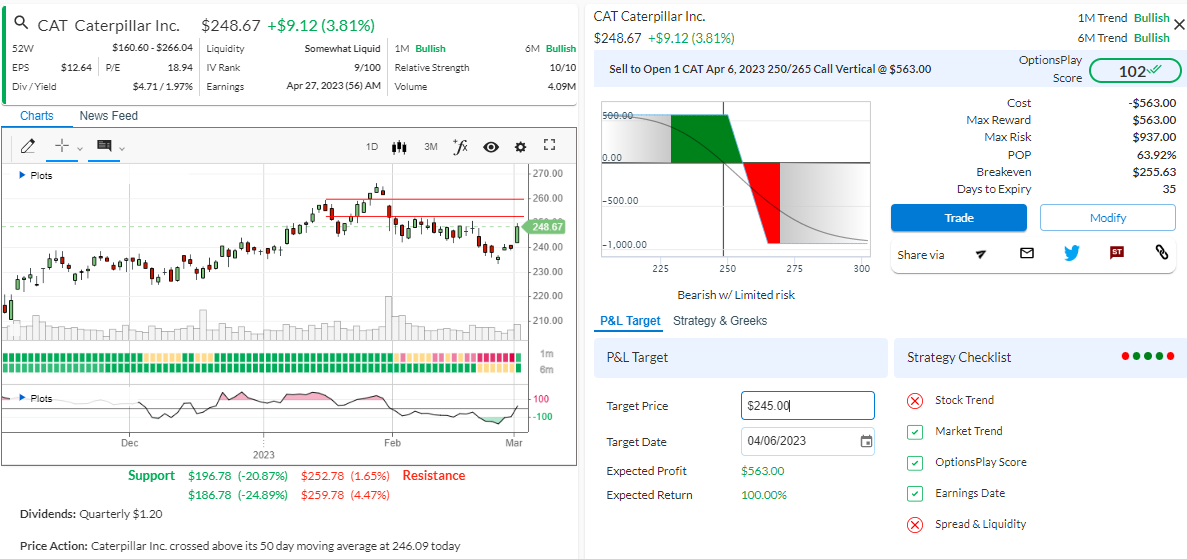The image size is (1187, 559).
Task: Click the POP 63.92% value
Action: [x=1157, y=155]
